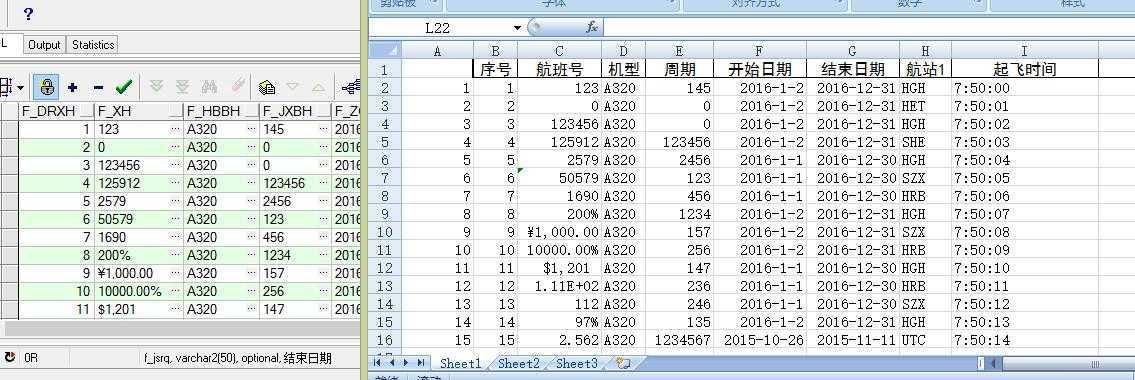Click the status bar icon left of 0R
This screenshot has width=1135, height=380.
pyautogui.click(x=9, y=358)
